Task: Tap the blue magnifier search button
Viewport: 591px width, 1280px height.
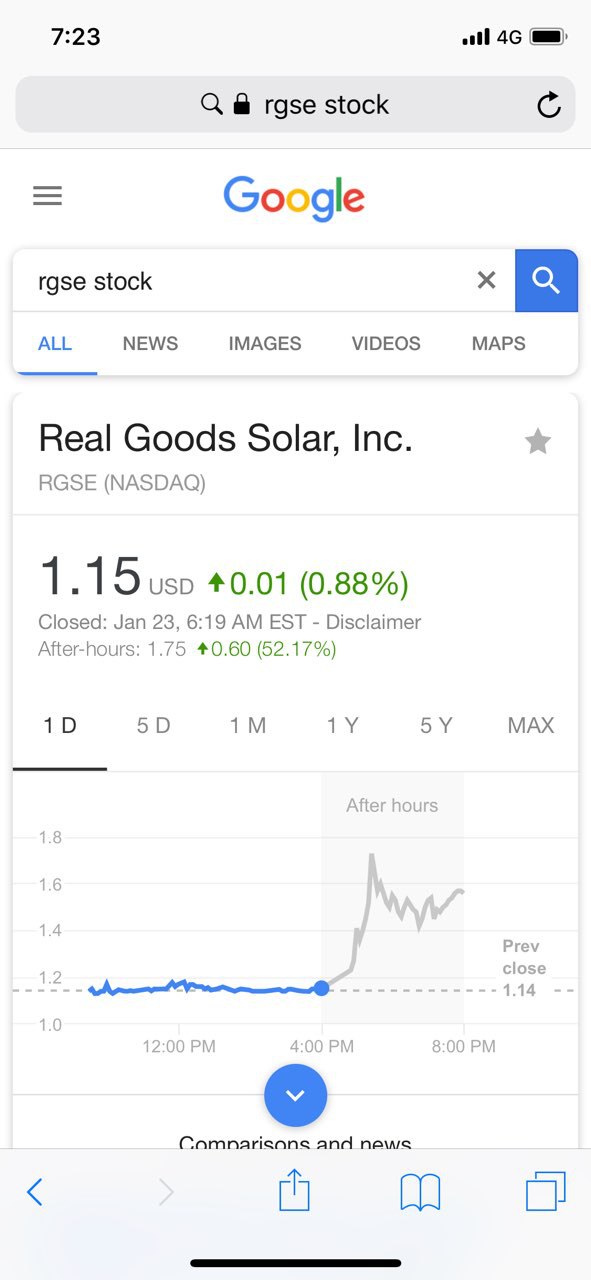Action: click(546, 281)
